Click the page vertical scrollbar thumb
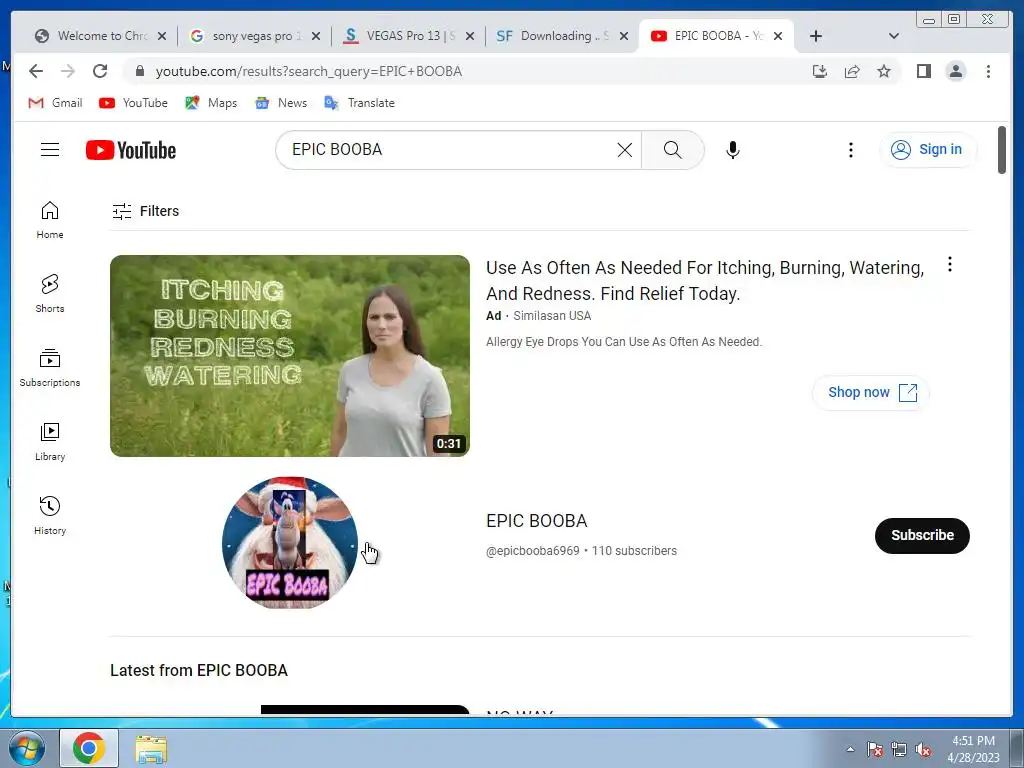 coord(1002,150)
